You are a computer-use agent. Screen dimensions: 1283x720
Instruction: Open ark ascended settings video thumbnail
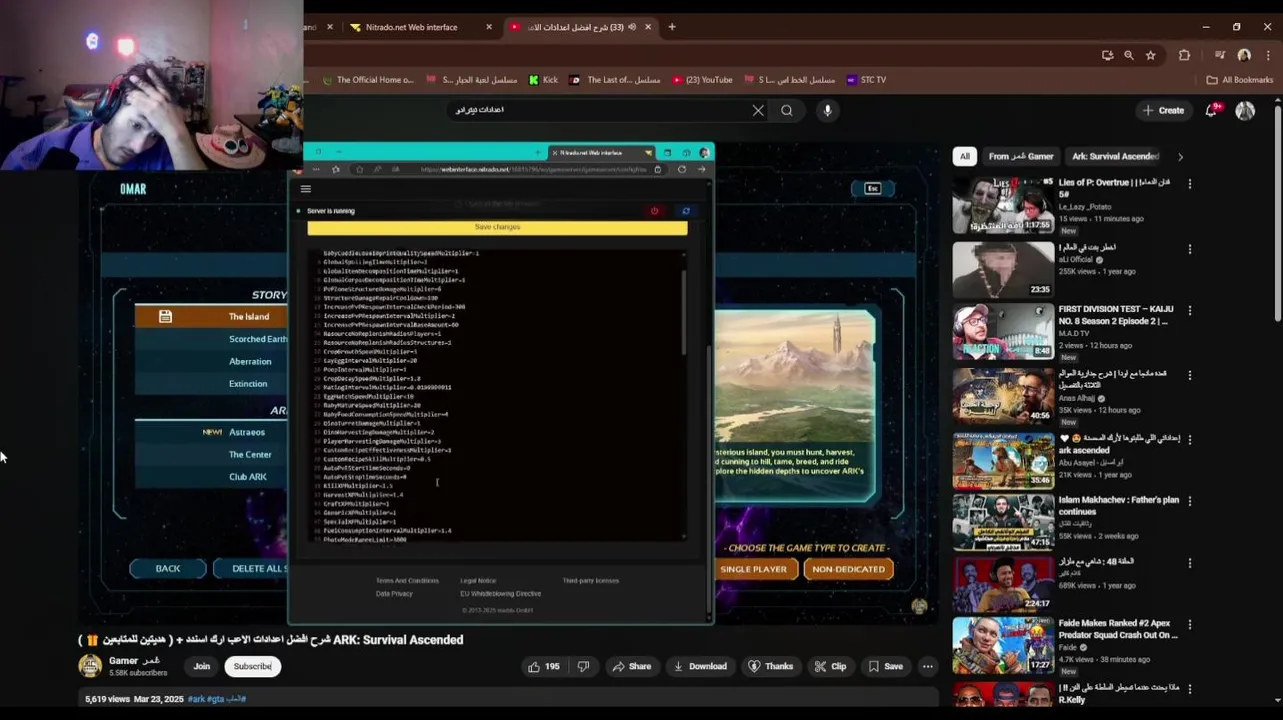click(x=1003, y=460)
